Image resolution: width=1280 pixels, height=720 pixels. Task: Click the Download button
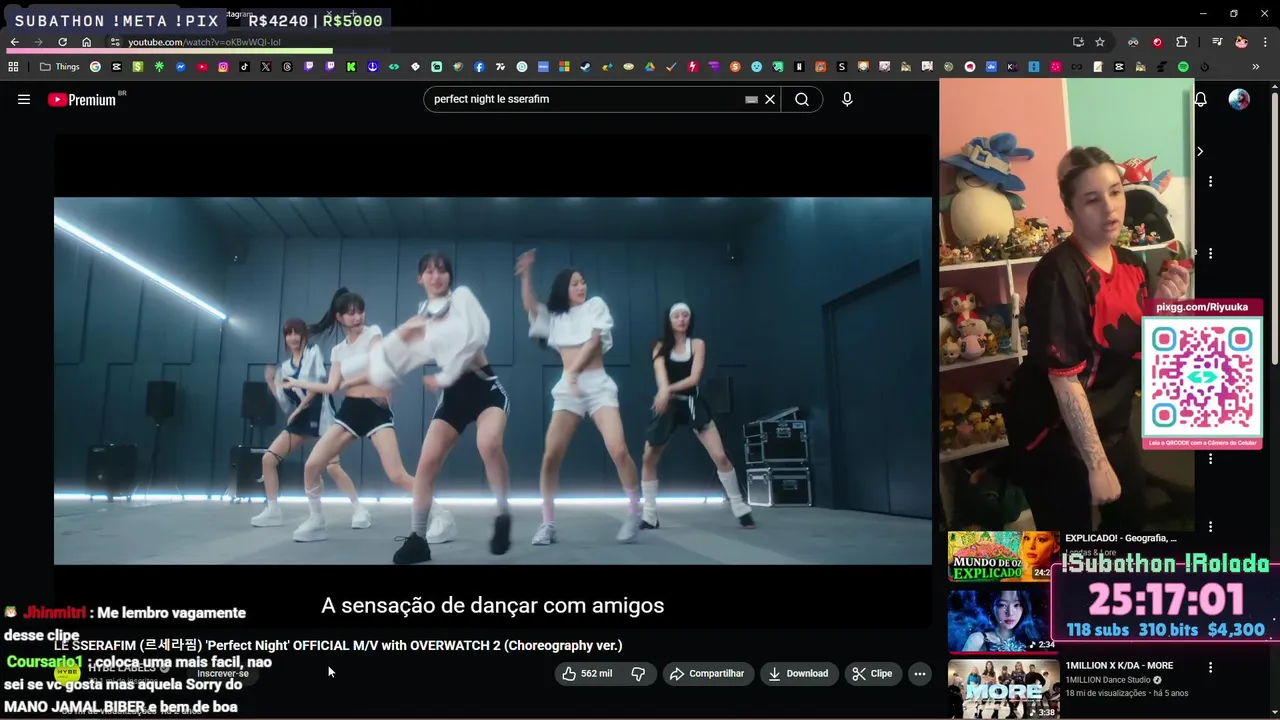tap(798, 673)
